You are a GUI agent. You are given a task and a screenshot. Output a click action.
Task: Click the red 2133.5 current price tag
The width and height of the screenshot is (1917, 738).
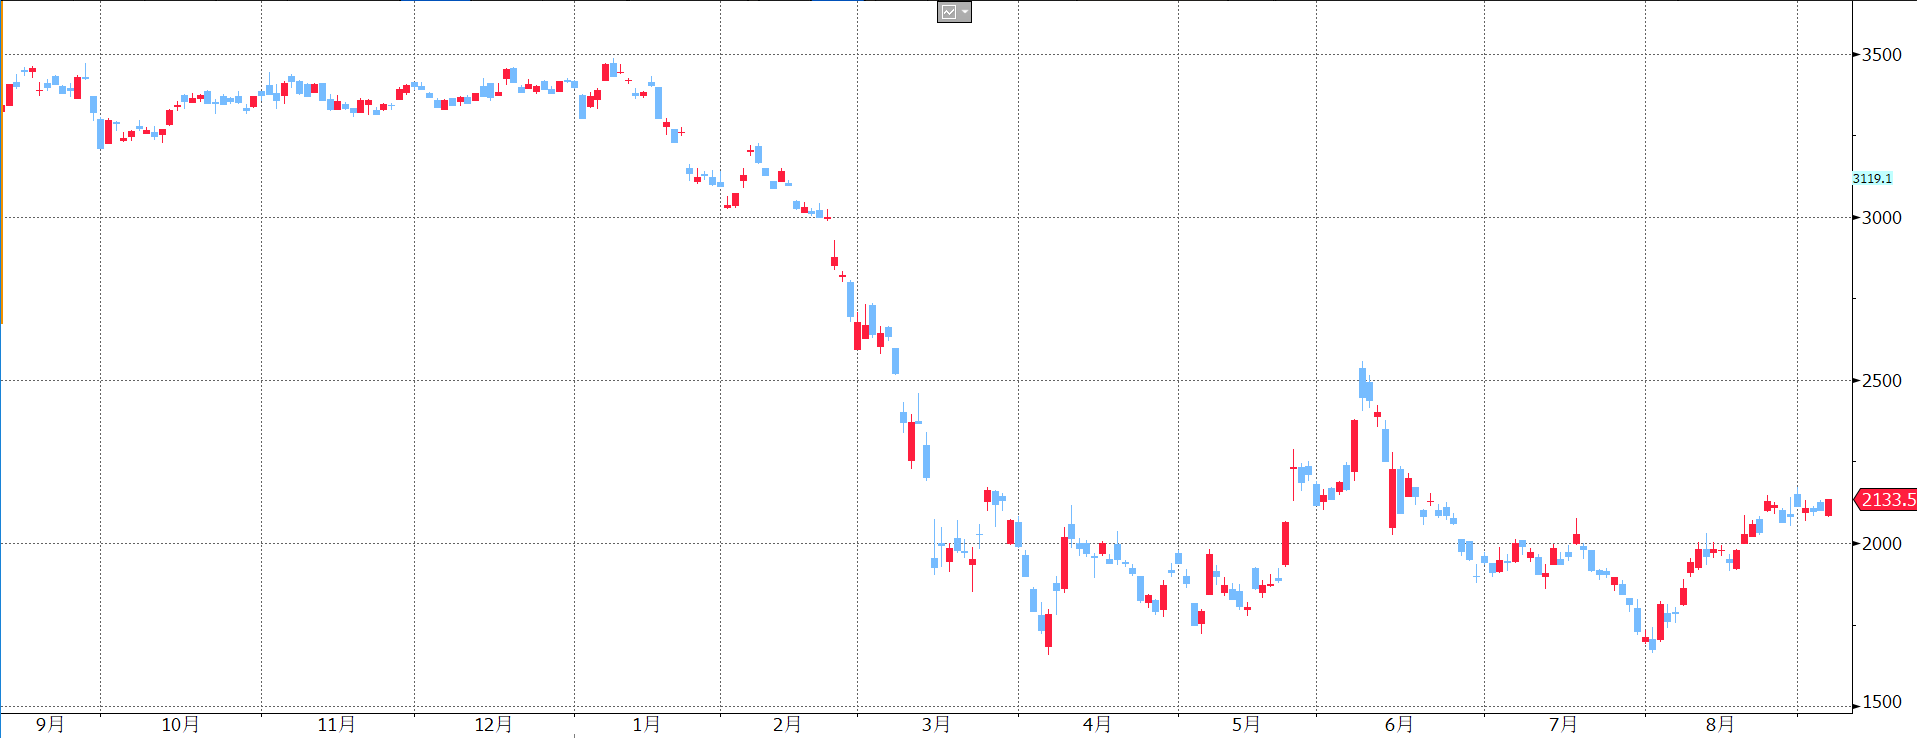point(1887,500)
